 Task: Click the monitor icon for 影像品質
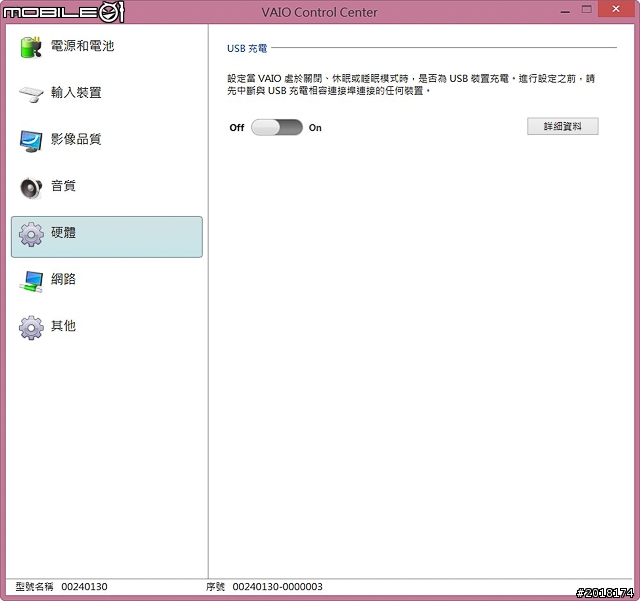click(31, 141)
